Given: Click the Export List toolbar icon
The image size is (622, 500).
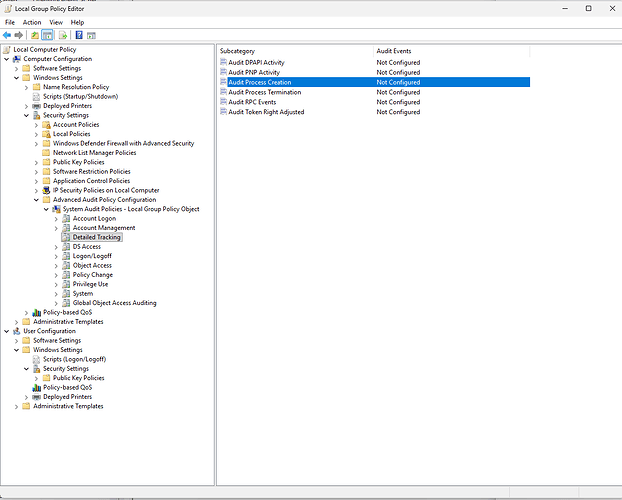Looking at the screenshot, I should pos(63,35).
